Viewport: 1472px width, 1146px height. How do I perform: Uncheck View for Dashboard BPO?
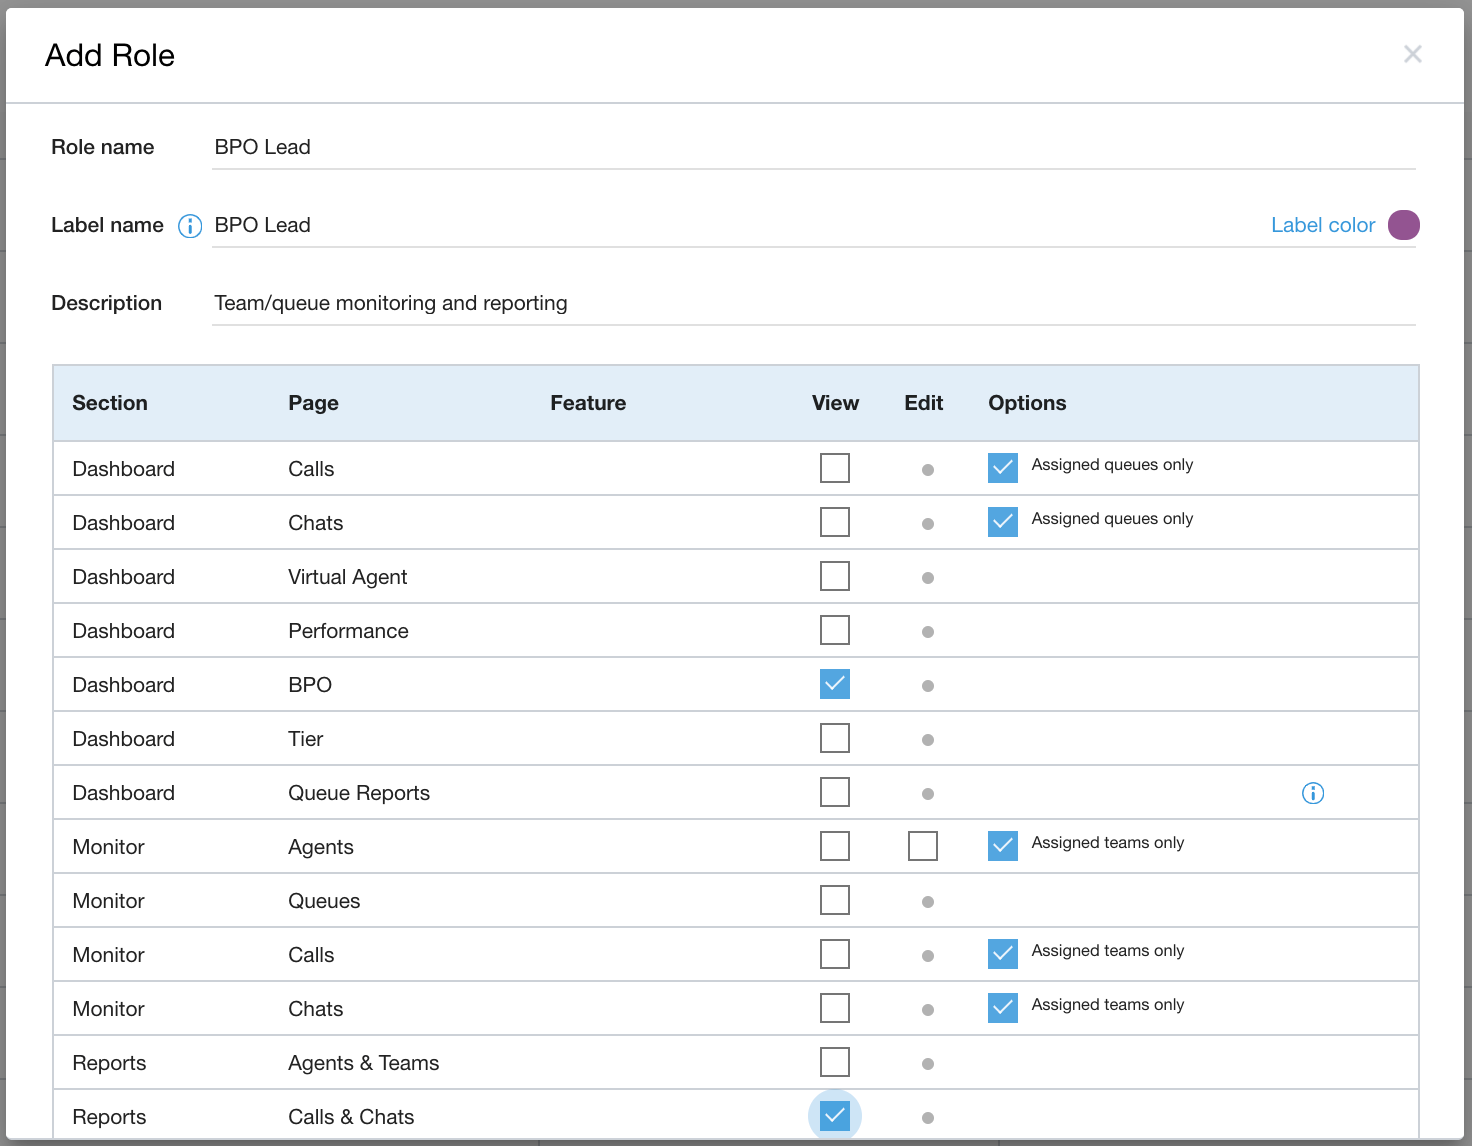click(835, 684)
